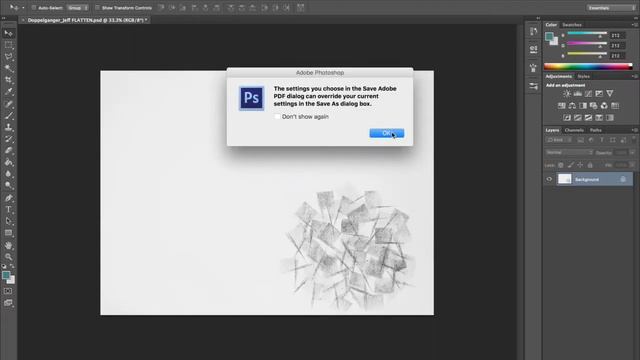Select the Magic Wand tool

click(x=9, y=68)
